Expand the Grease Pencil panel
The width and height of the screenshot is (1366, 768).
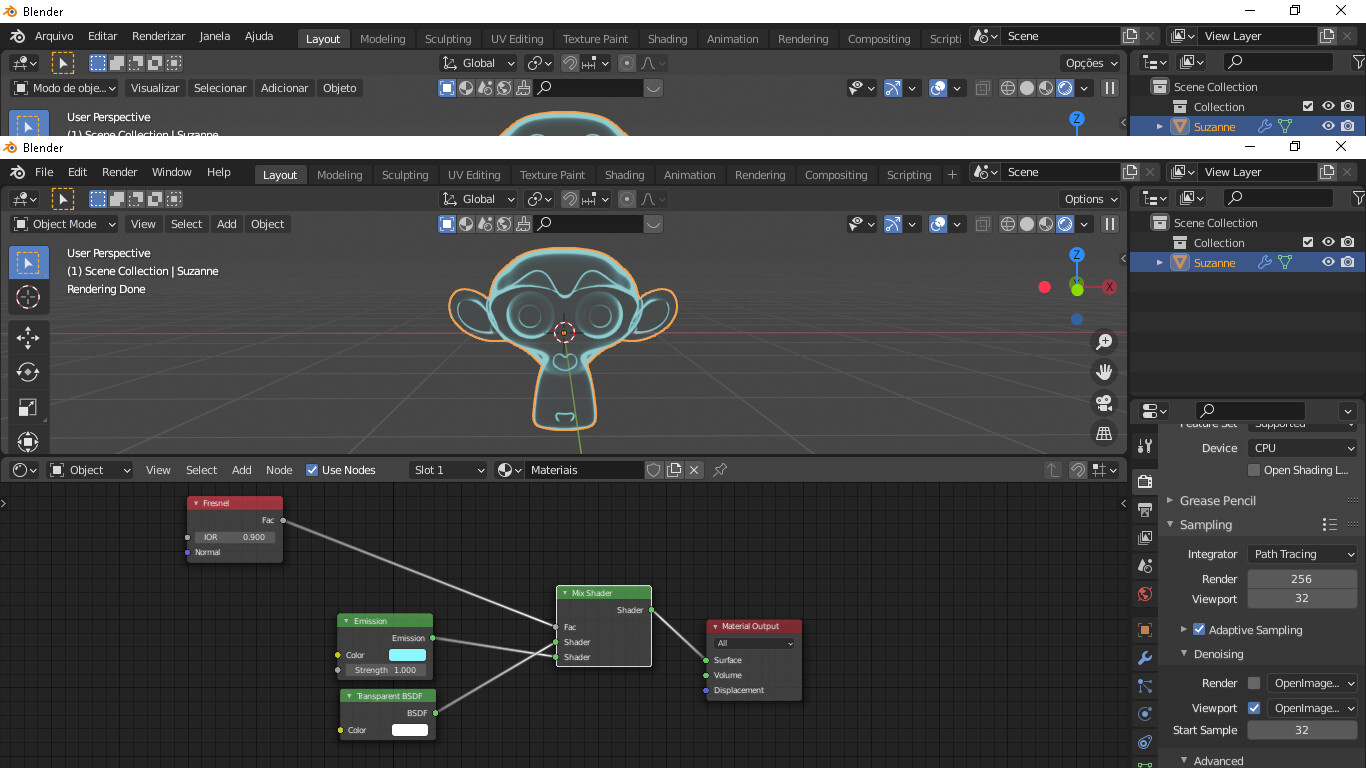(1170, 501)
